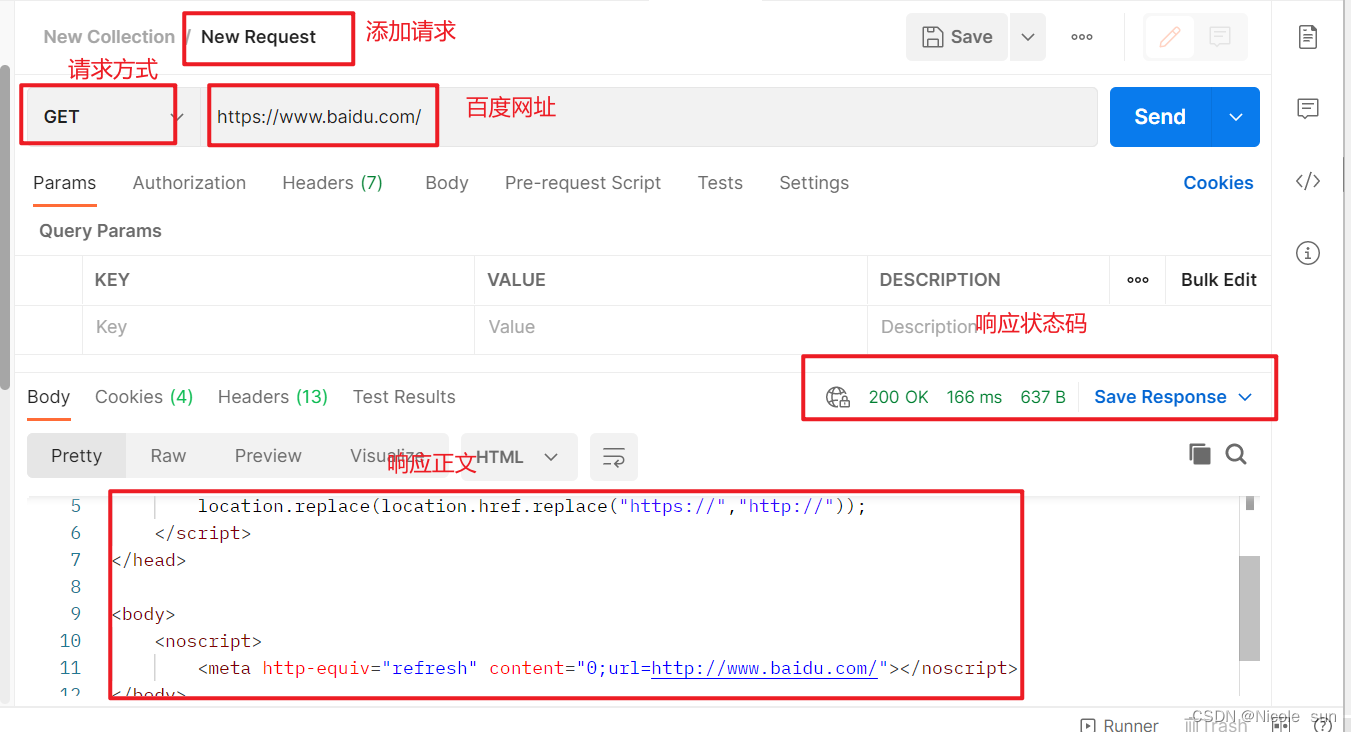
Task: Click the </head> tag on line 7
Action: pyautogui.click(x=149, y=560)
